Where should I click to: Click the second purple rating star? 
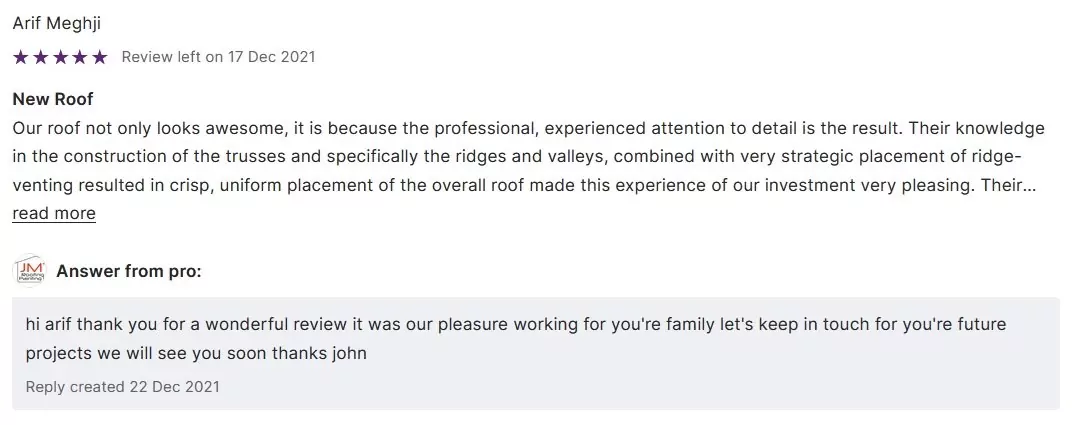40,57
